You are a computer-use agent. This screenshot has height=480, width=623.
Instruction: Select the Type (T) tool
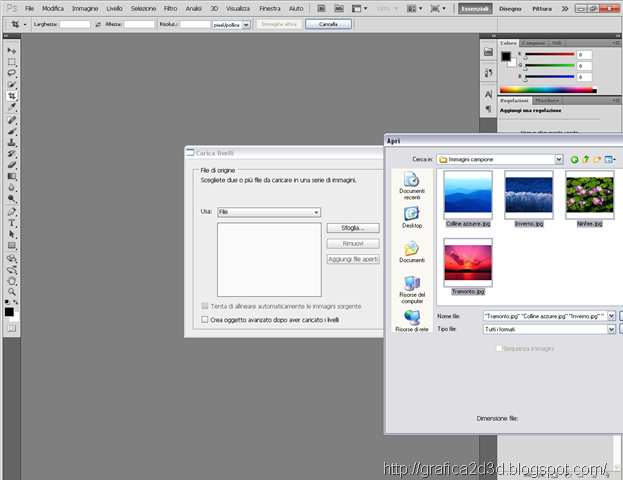click(12, 222)
